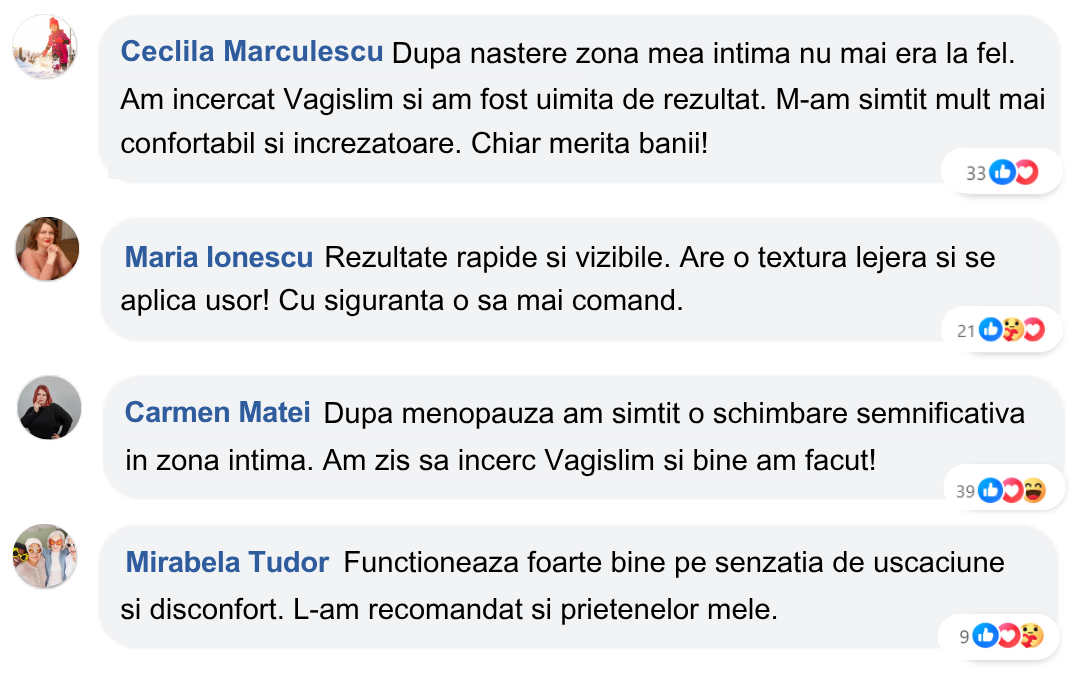Click the care reaction on Maria Ionescu's comment
Viewport: 1080px width, 682px height.
click(x=1012, y=329)
